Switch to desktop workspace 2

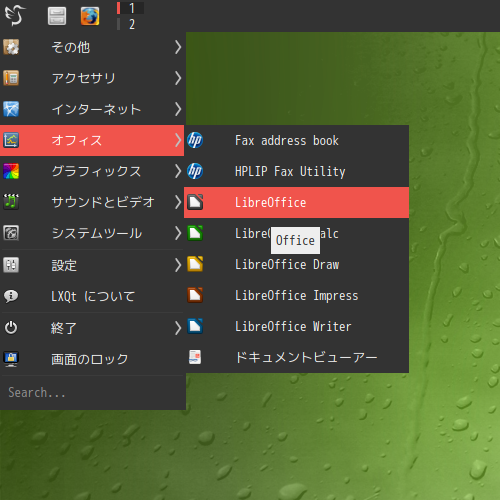pyautogui.click(x=130, y=24)
